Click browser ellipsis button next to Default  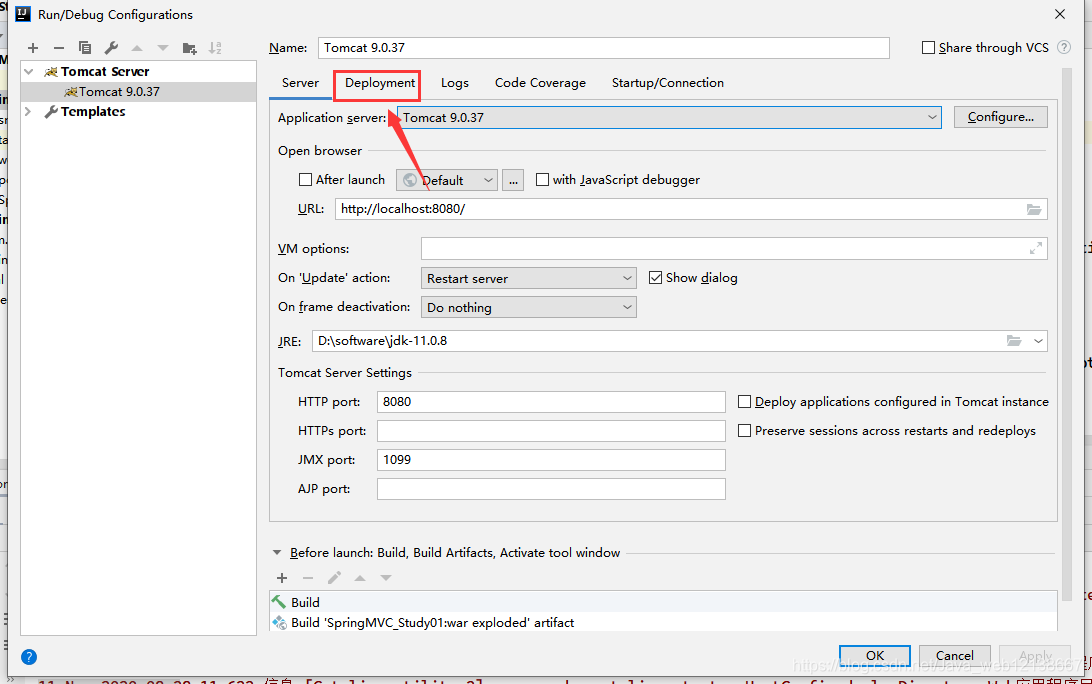[513, 180]
